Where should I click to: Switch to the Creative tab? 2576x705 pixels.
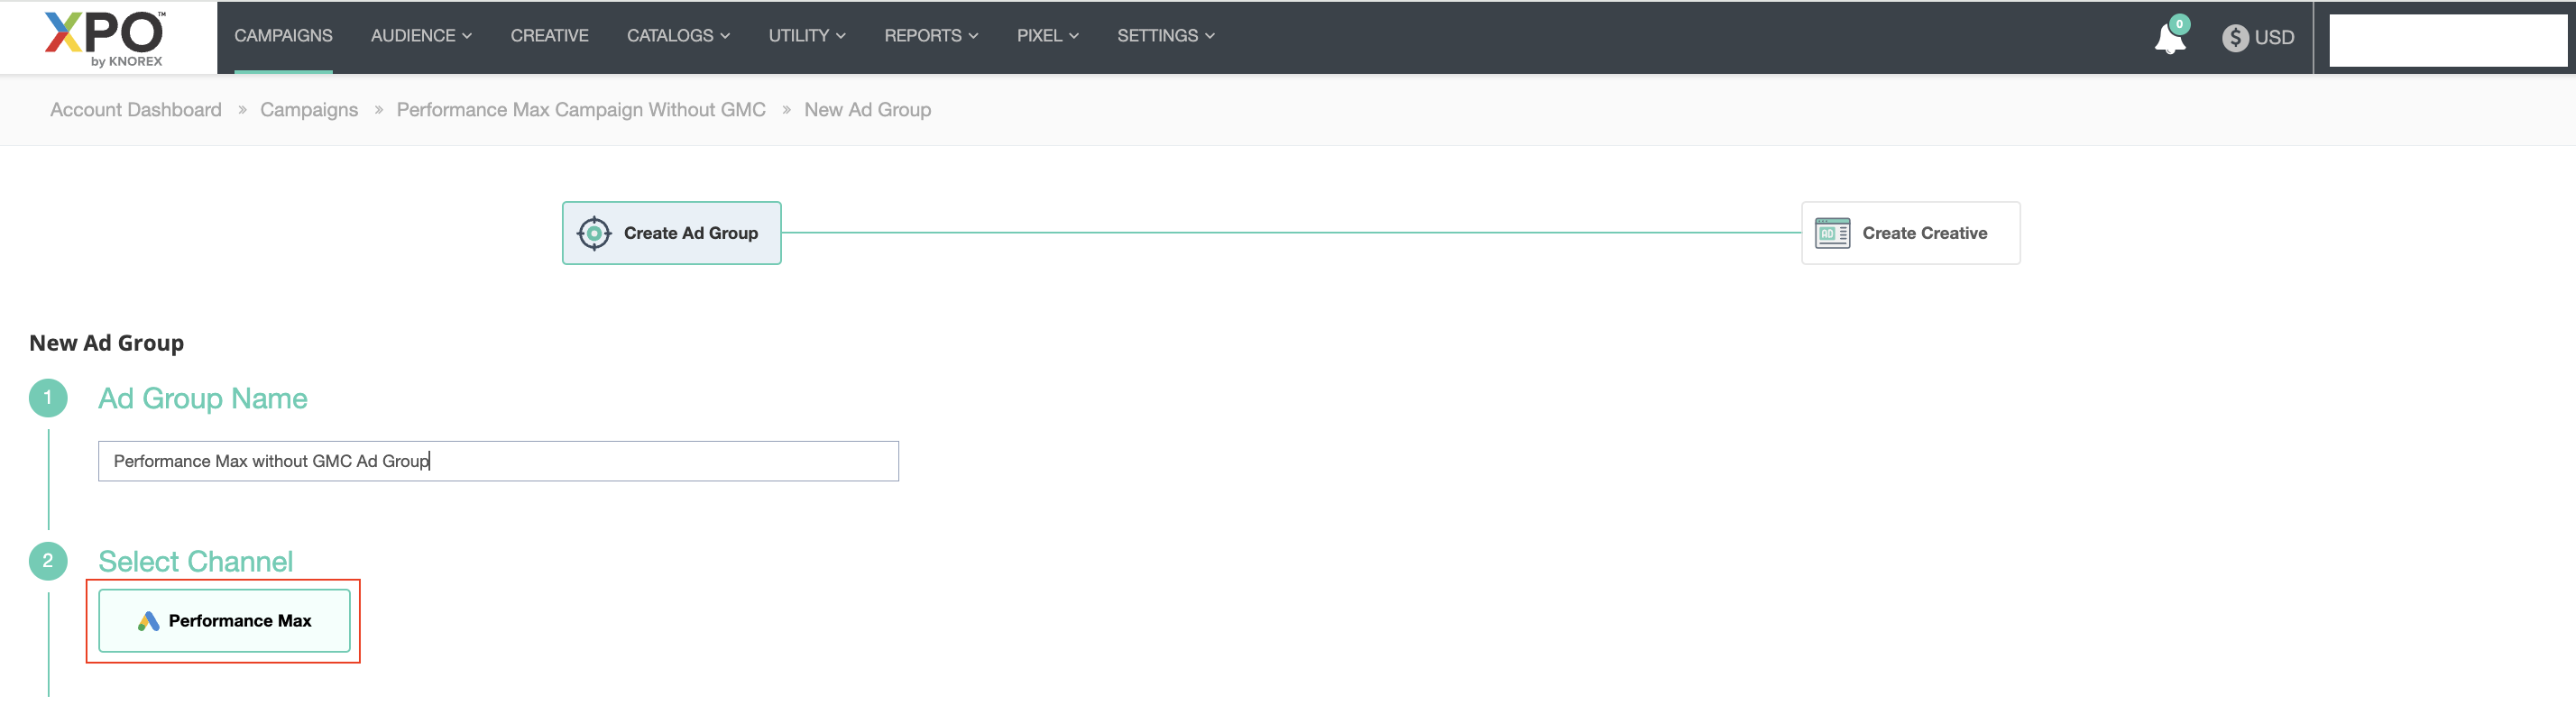(x=549, y=36)
